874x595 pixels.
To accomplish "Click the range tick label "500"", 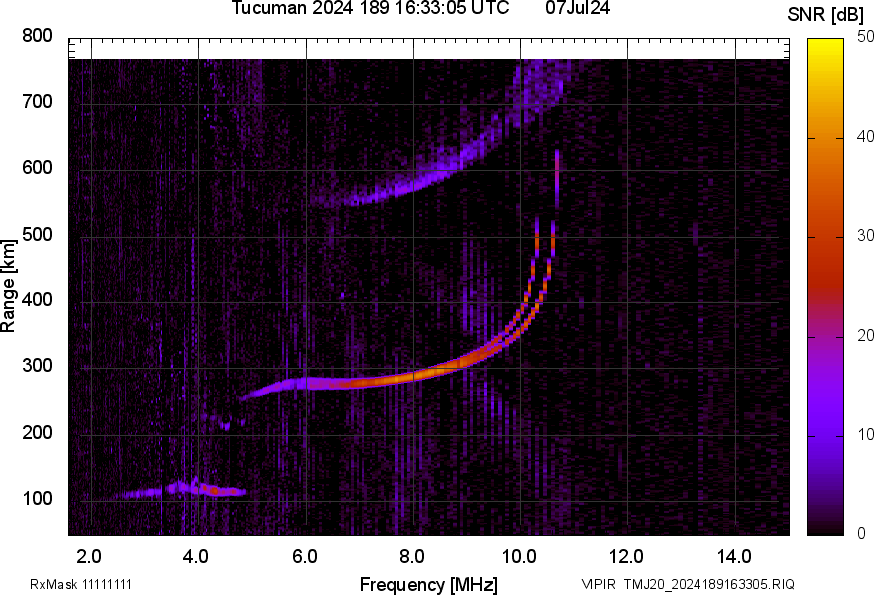I will 37,234.
